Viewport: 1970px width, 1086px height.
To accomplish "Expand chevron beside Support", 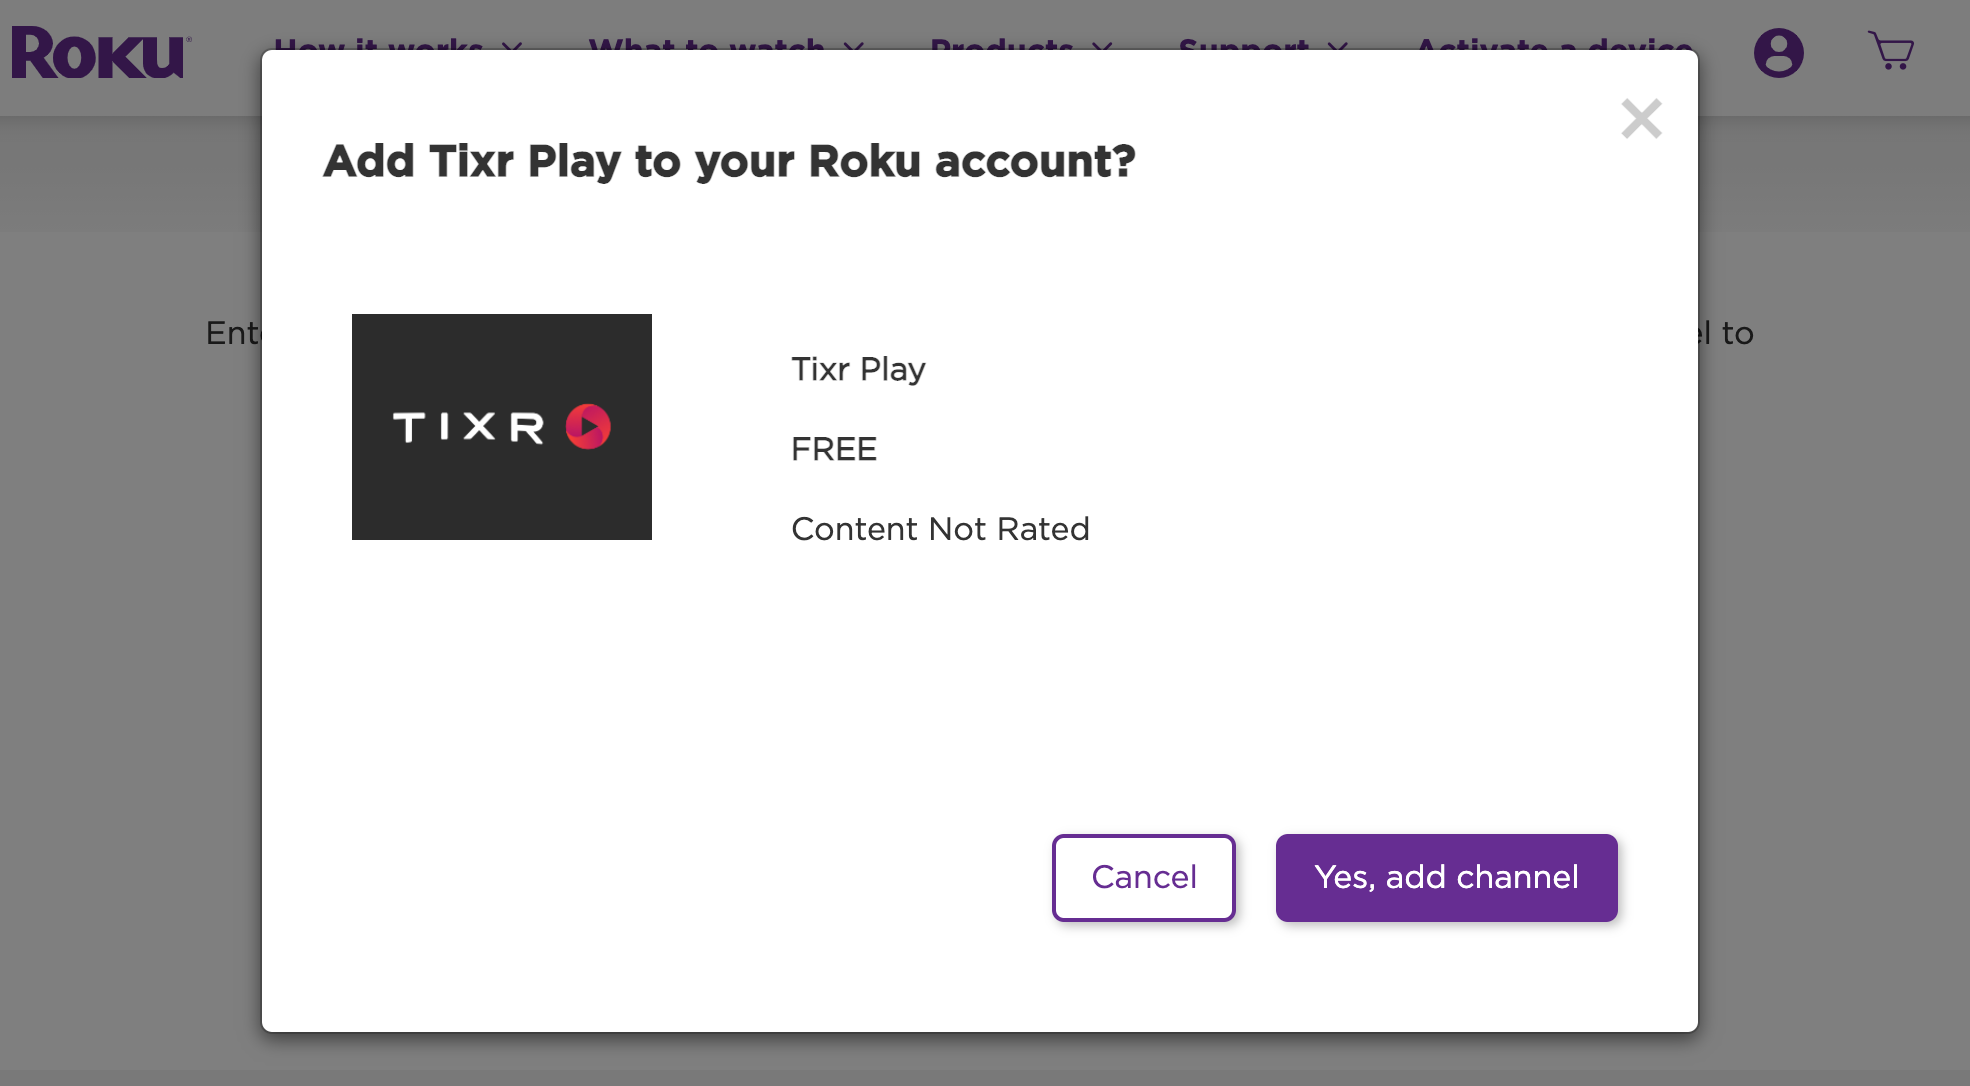I will pos(1338,44).
